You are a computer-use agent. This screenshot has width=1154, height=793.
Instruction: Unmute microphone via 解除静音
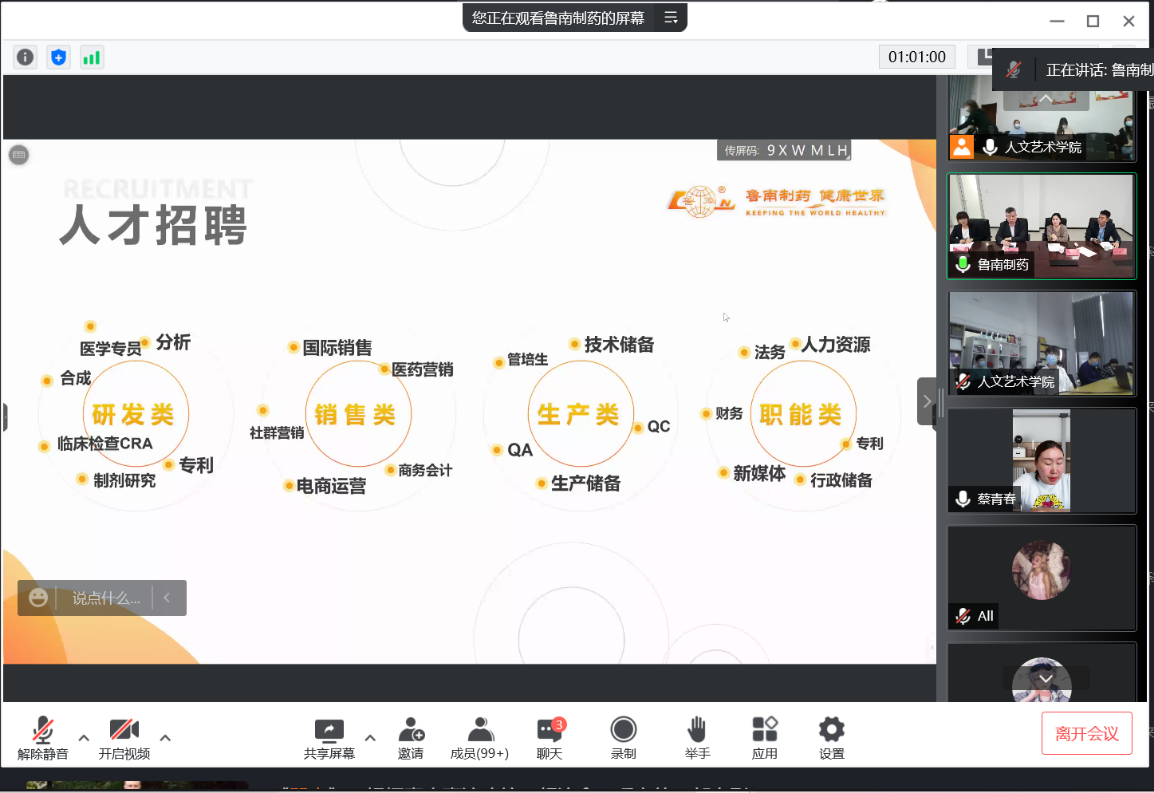point(43,738)
